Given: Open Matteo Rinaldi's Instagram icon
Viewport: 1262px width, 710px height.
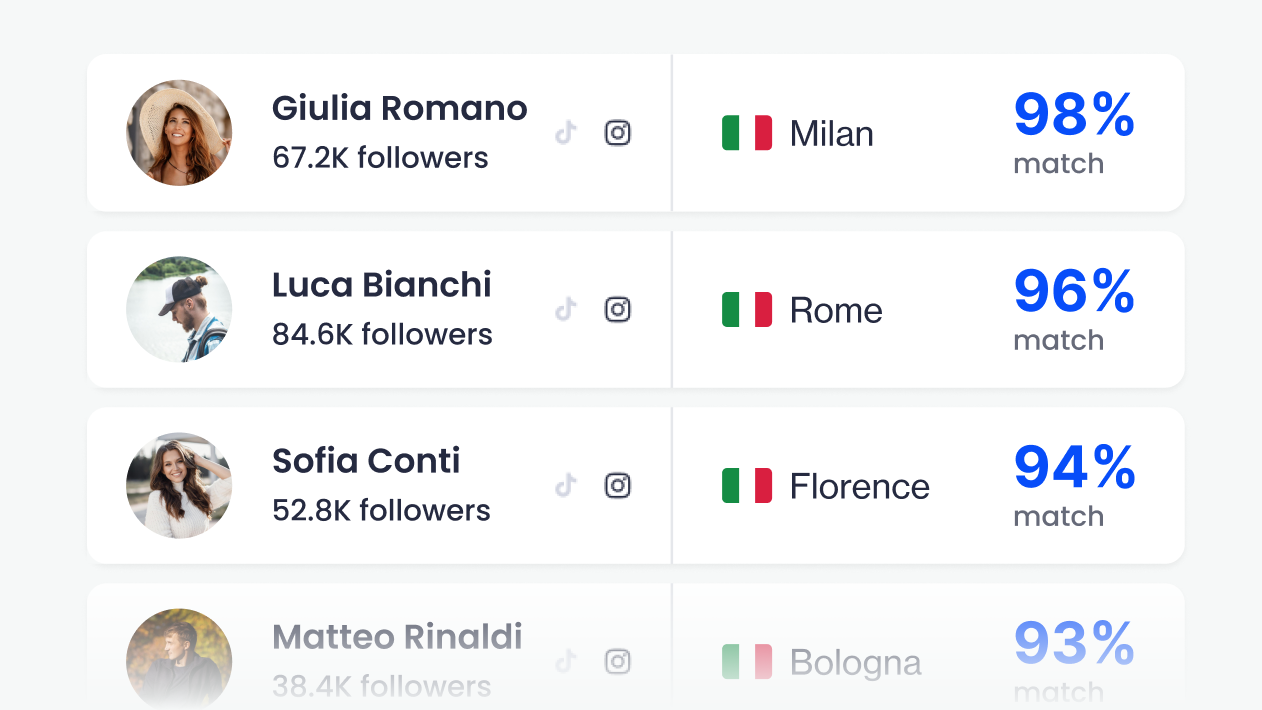Looking at the screenshot, I should pos(618,661).
